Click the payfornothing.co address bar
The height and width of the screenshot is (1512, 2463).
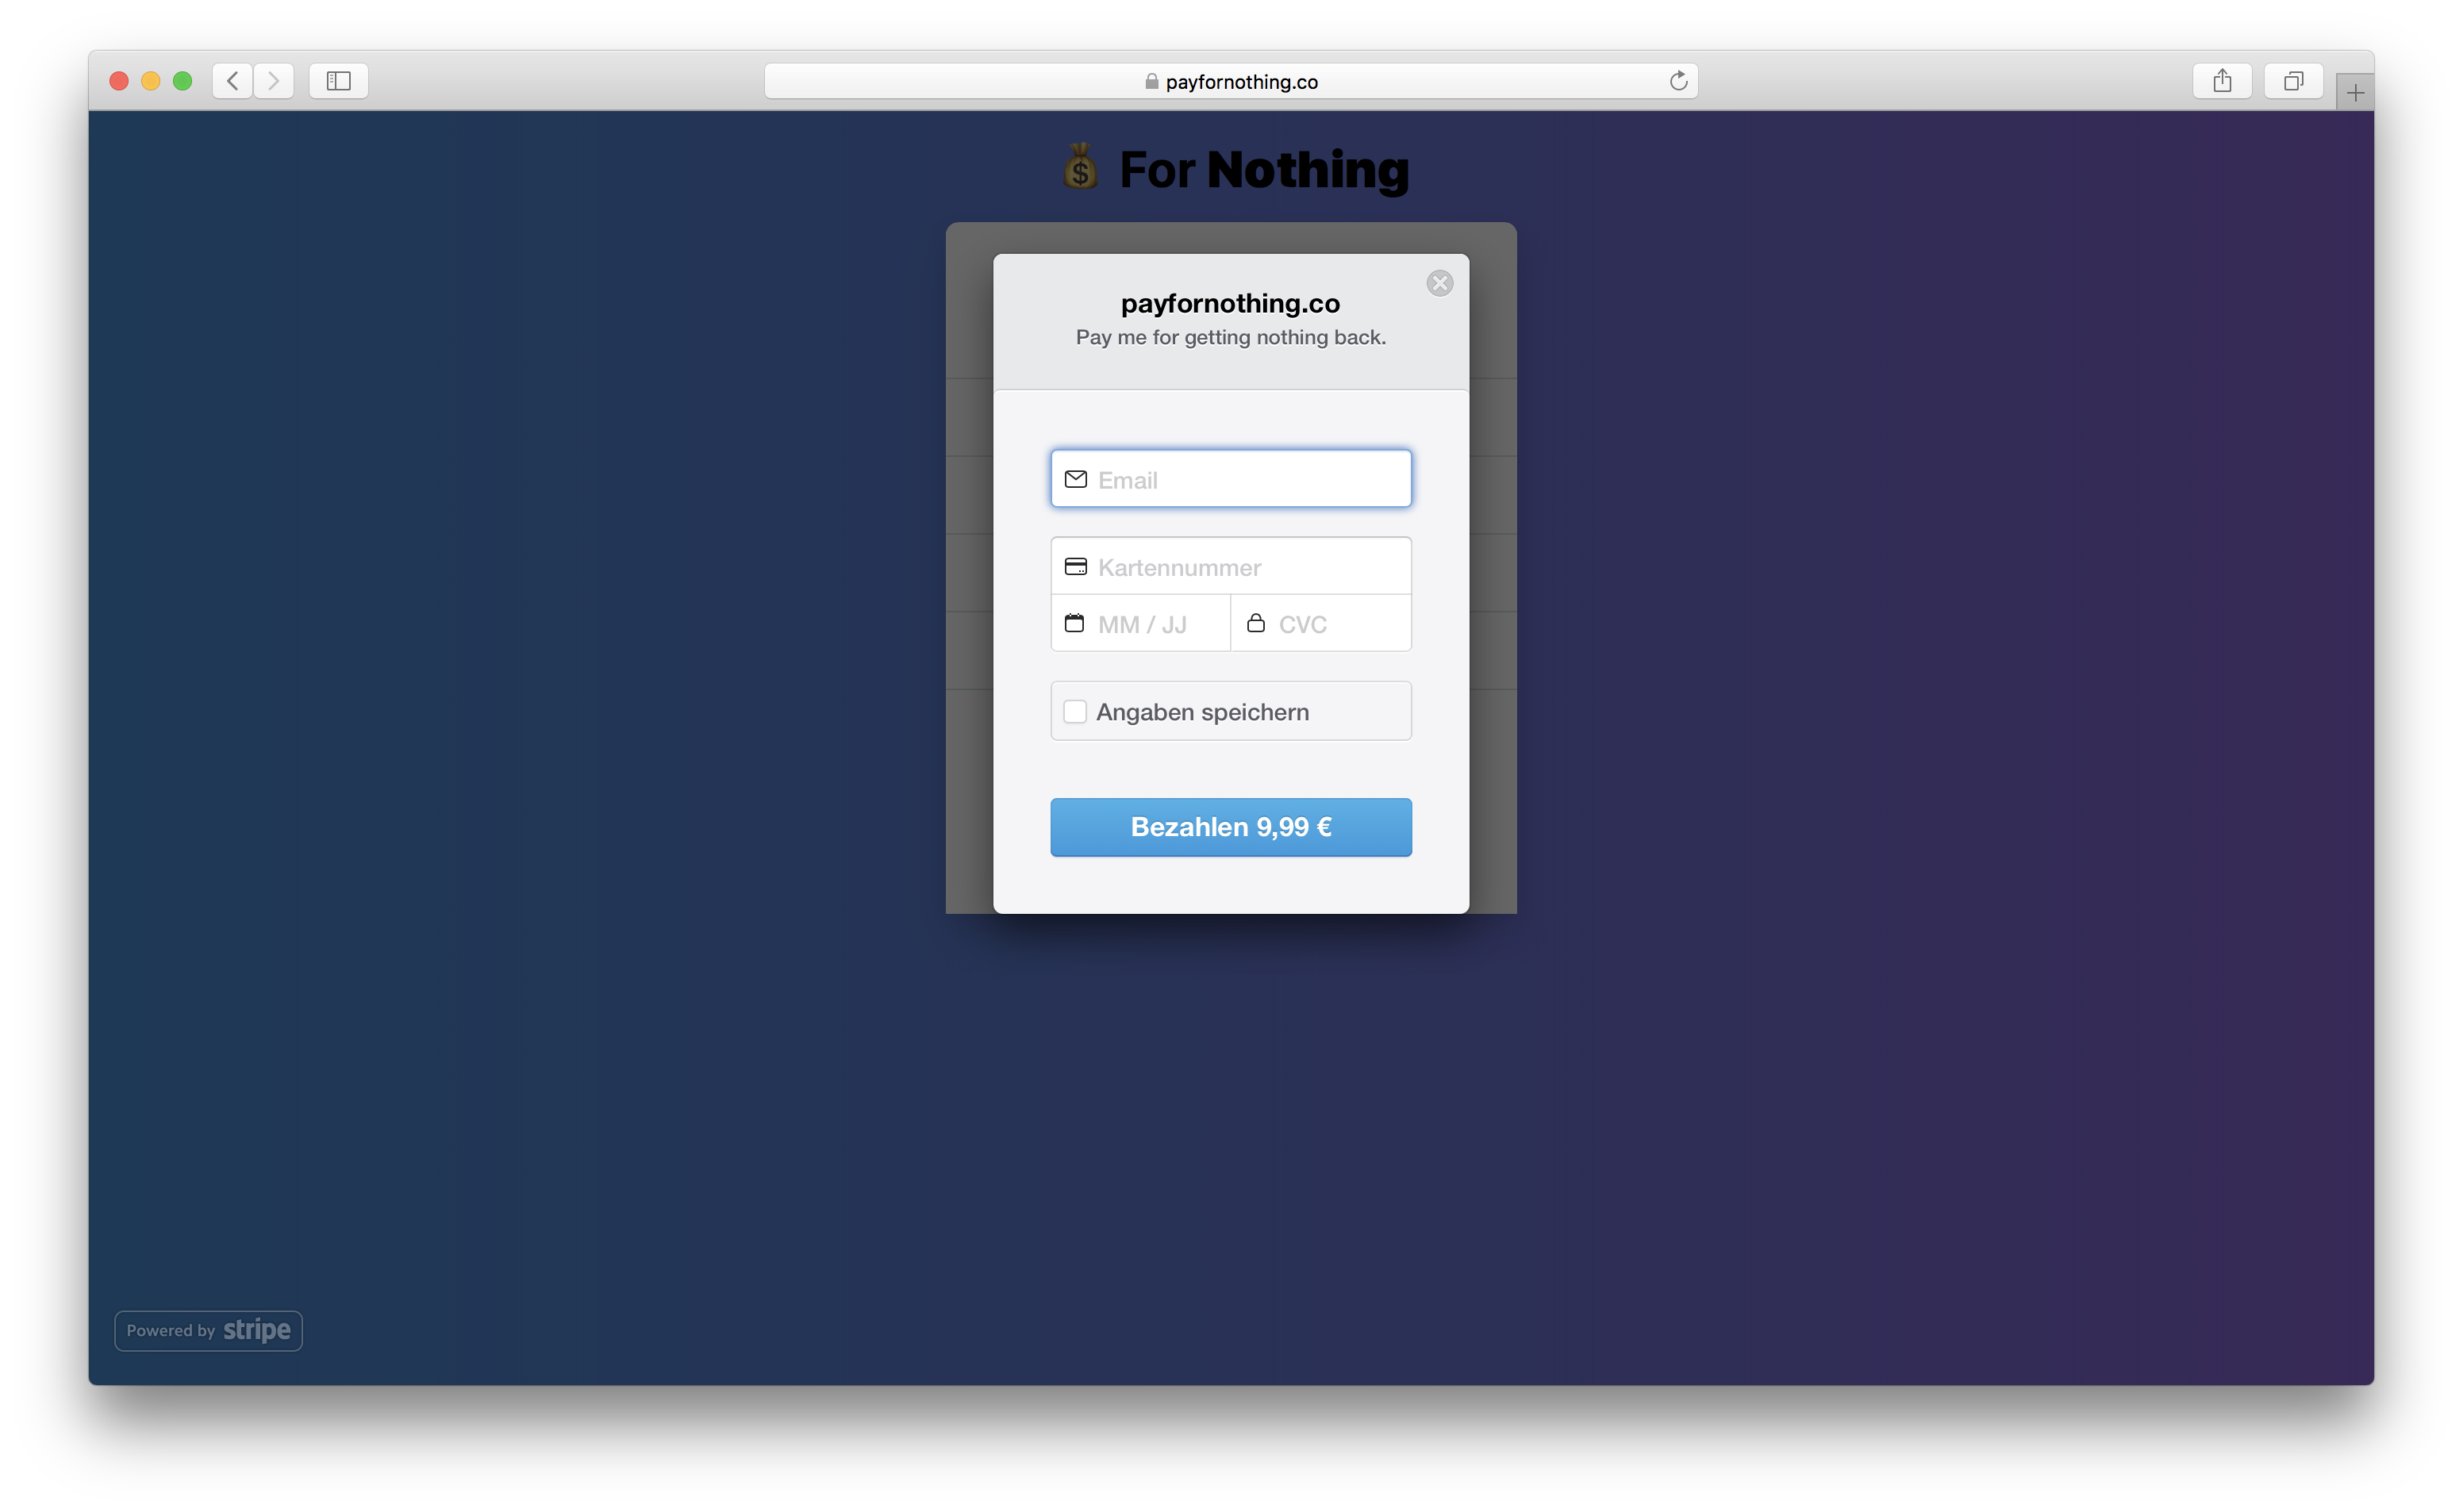tap(1230, 81)
